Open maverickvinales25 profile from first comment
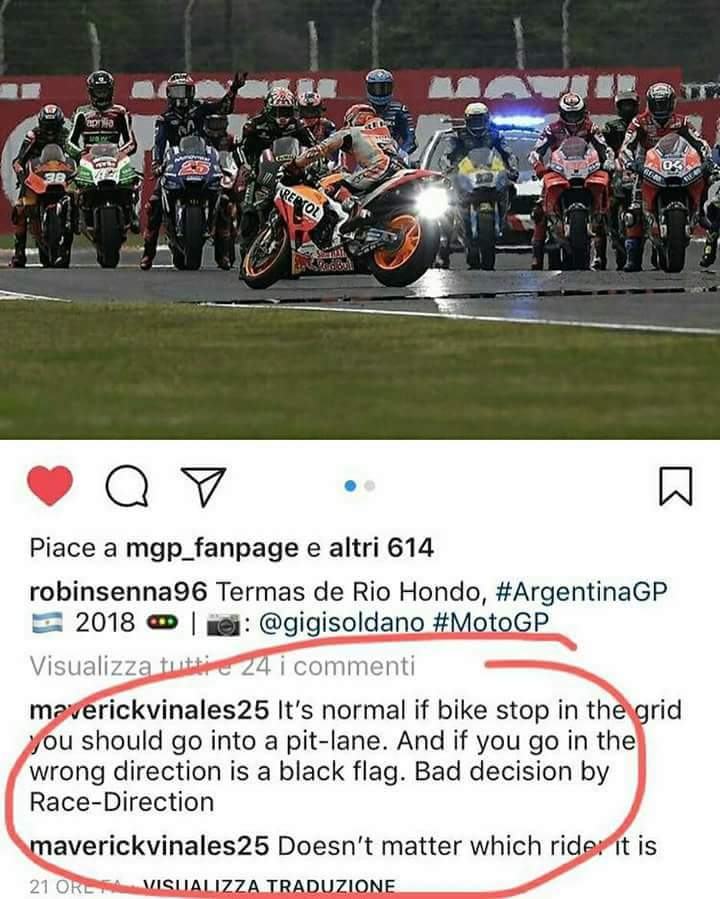 pos(149,710)
